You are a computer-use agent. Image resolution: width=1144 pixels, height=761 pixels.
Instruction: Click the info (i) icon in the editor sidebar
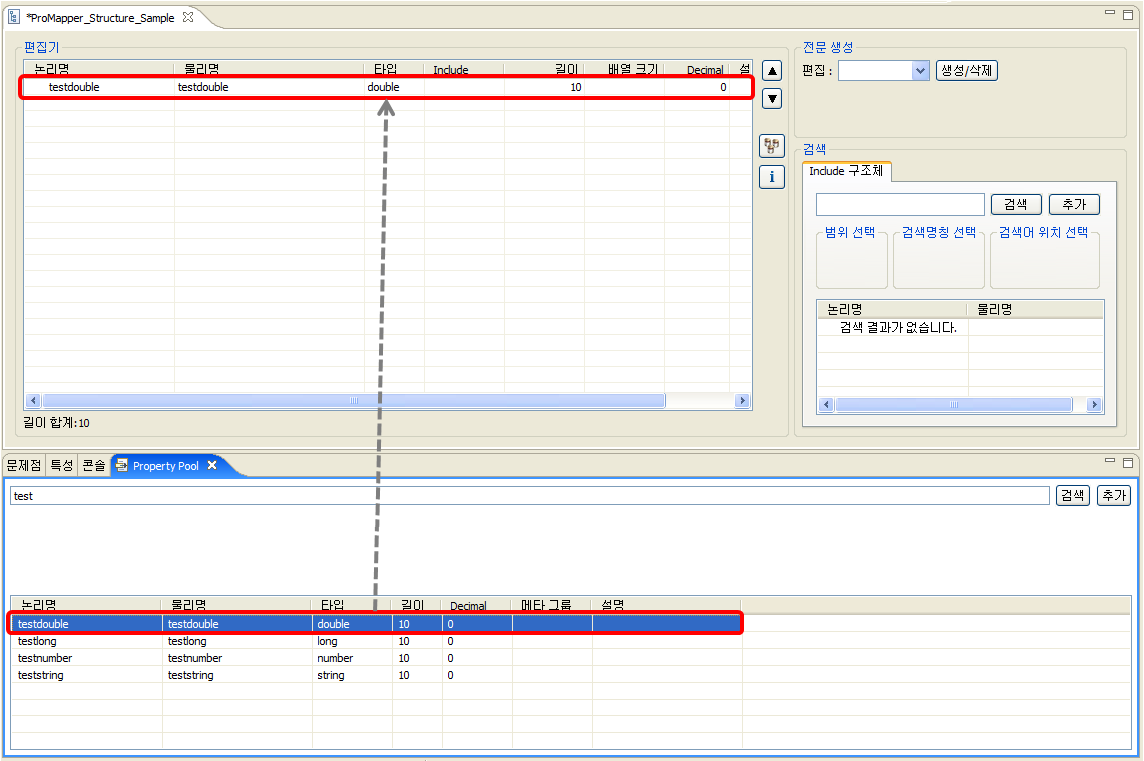pos(771,177)
